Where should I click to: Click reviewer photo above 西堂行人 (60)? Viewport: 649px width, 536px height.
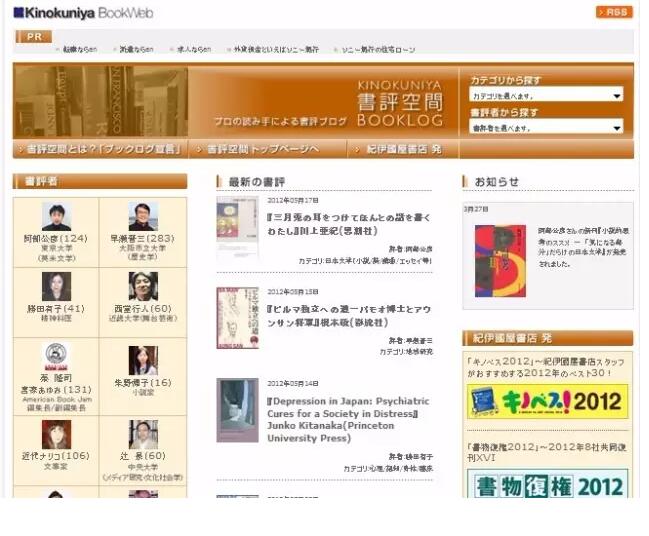(143, 286)
